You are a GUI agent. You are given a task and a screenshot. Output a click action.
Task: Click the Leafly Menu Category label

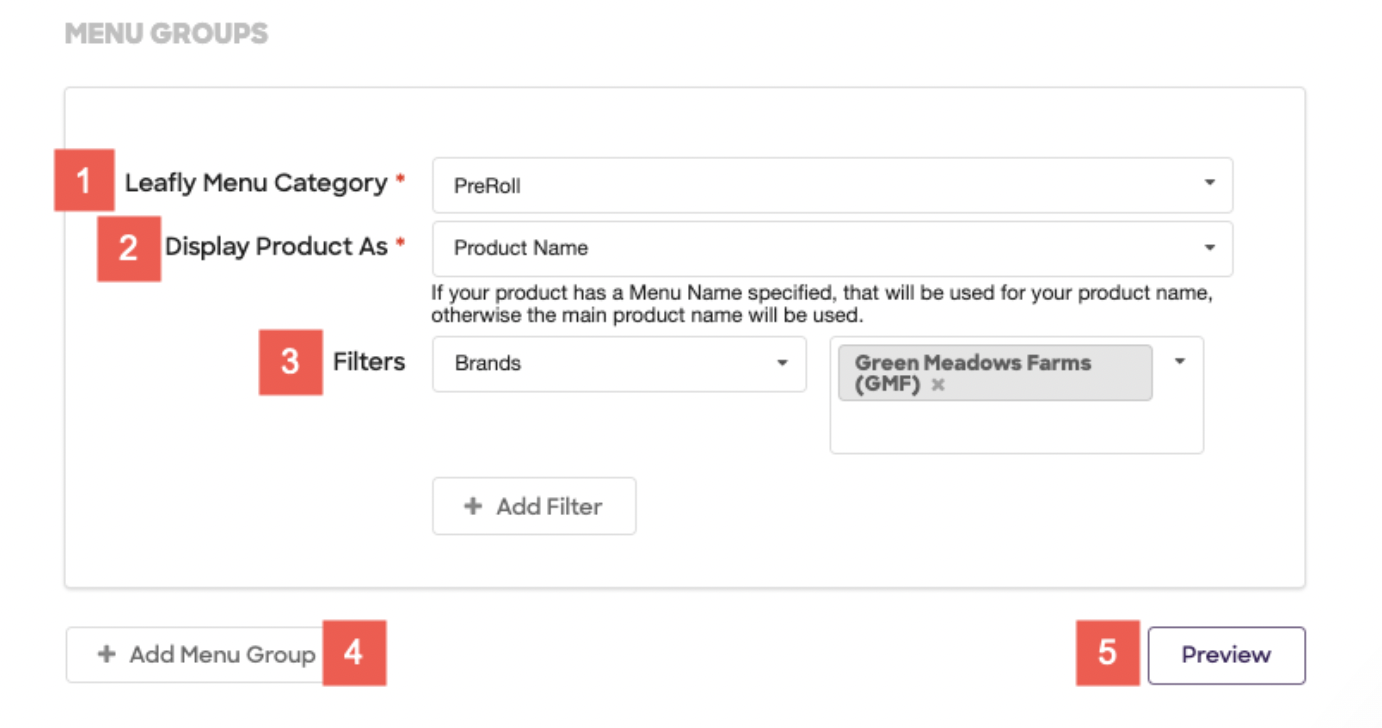coord(256,183)
